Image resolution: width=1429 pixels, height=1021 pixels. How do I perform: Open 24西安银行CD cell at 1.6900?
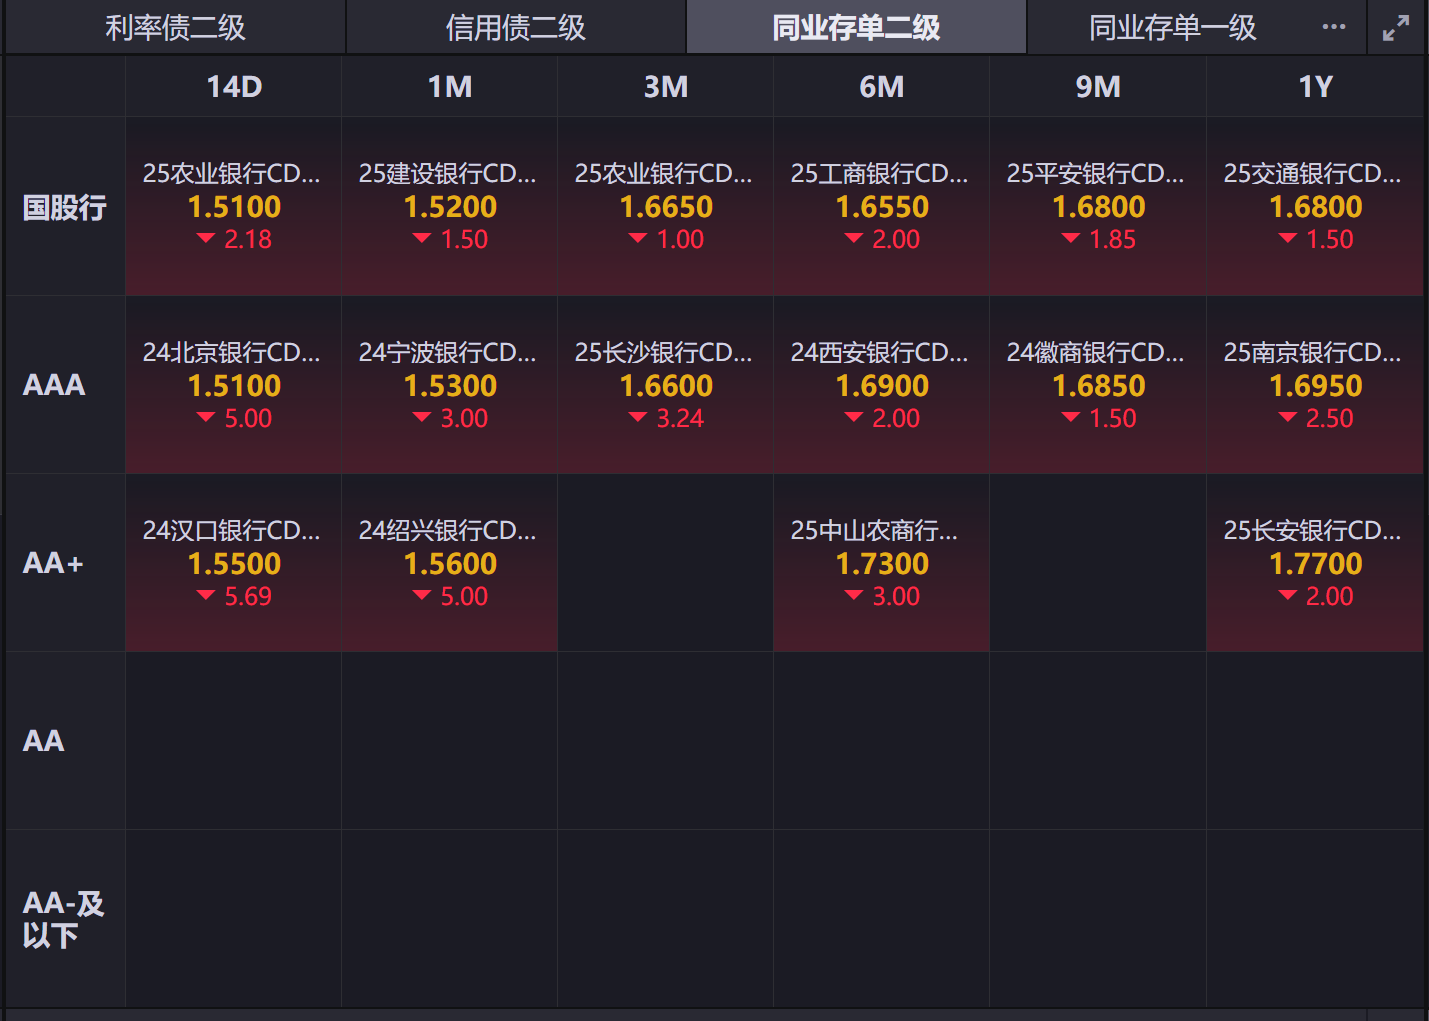click(x=882, y=385)
